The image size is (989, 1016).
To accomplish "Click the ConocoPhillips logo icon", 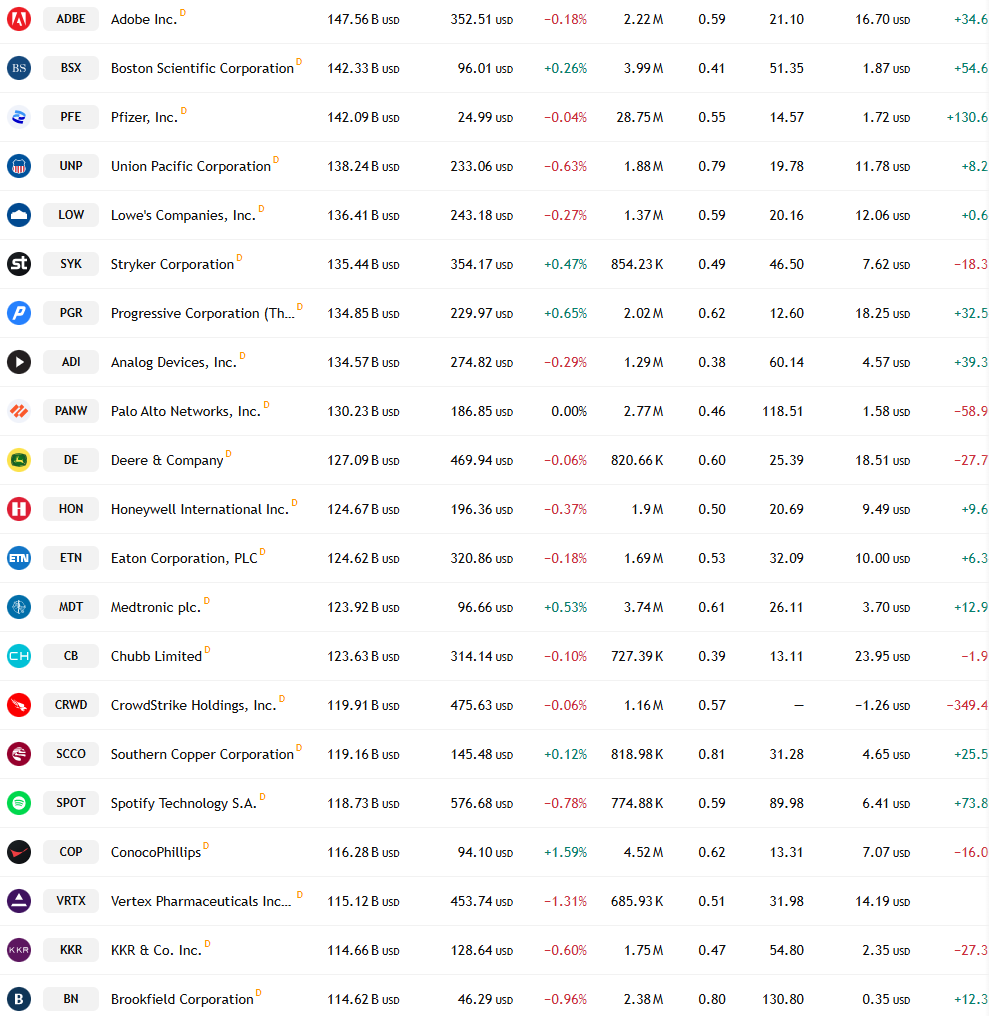I will (19, 852).
